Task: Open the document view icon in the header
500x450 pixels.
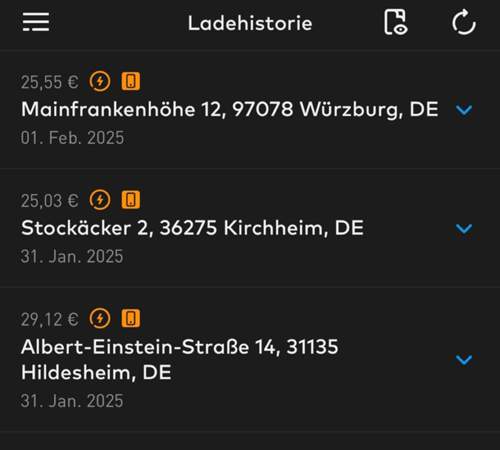Action: pos(396,22)
